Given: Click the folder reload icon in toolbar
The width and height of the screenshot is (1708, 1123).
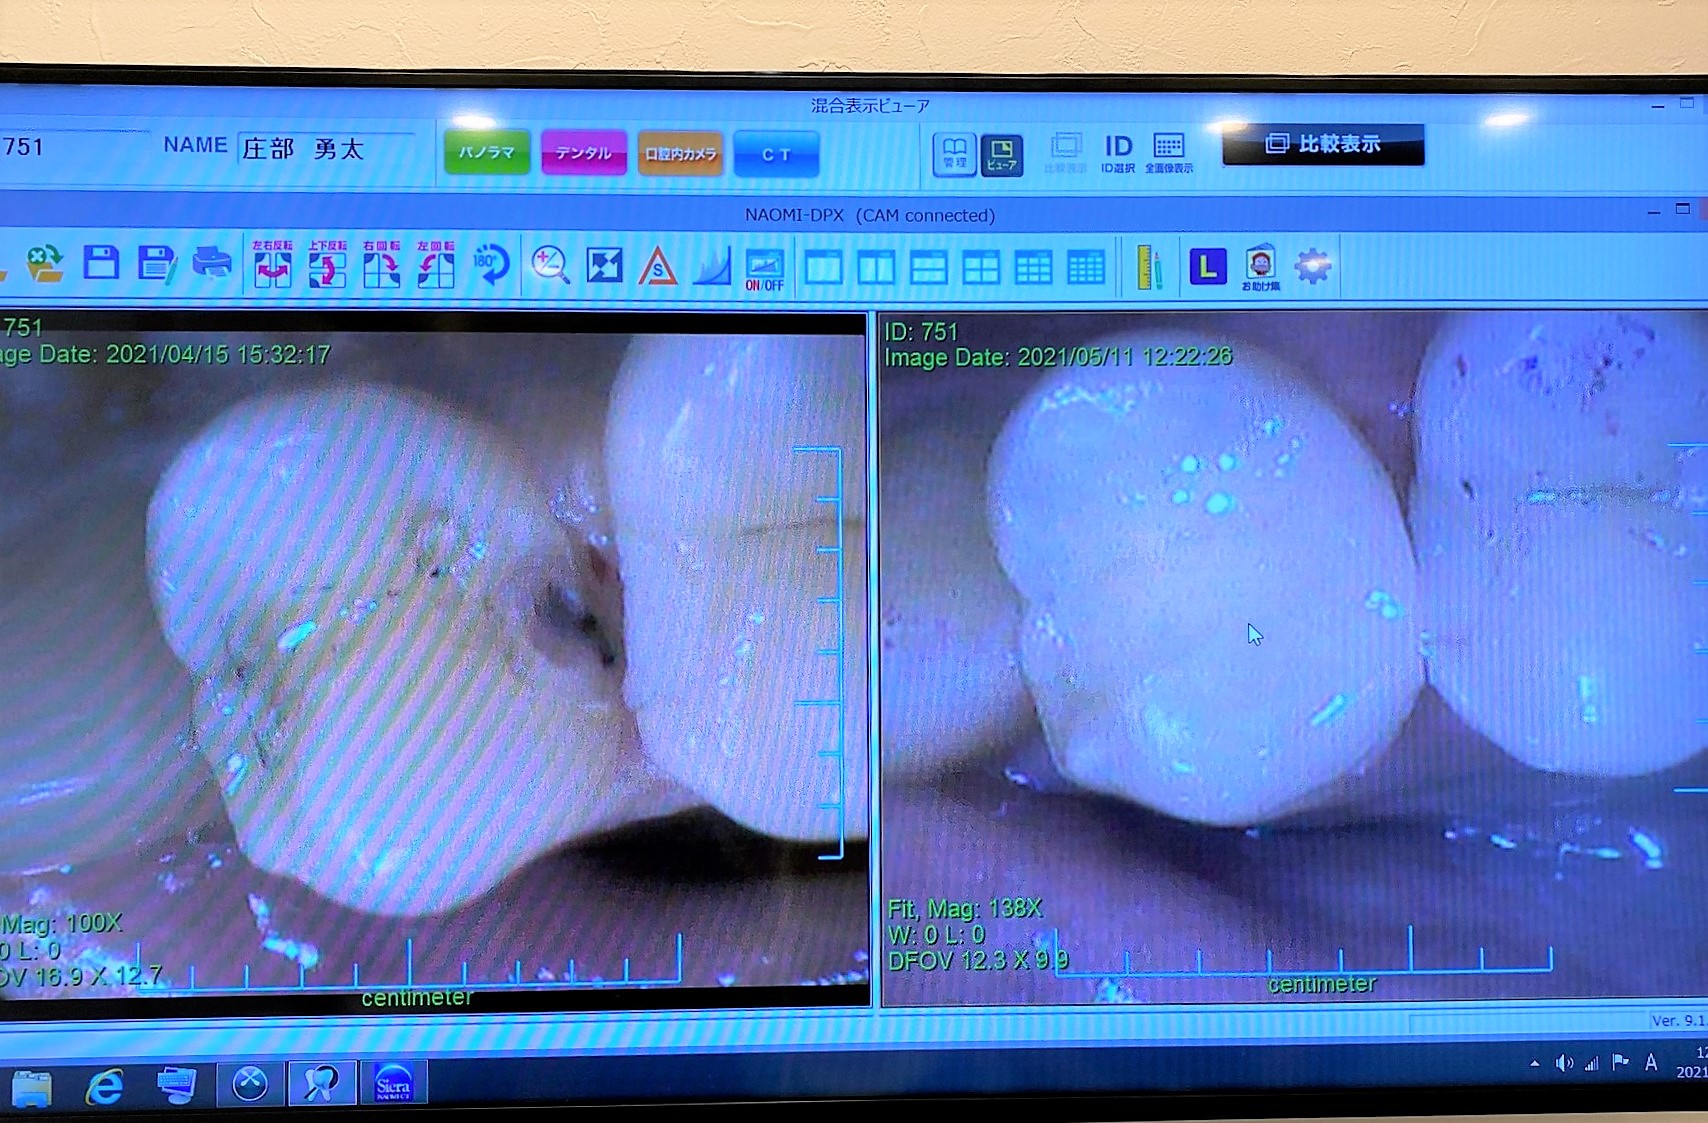Looking at the screenshot, I should point(44,264).
